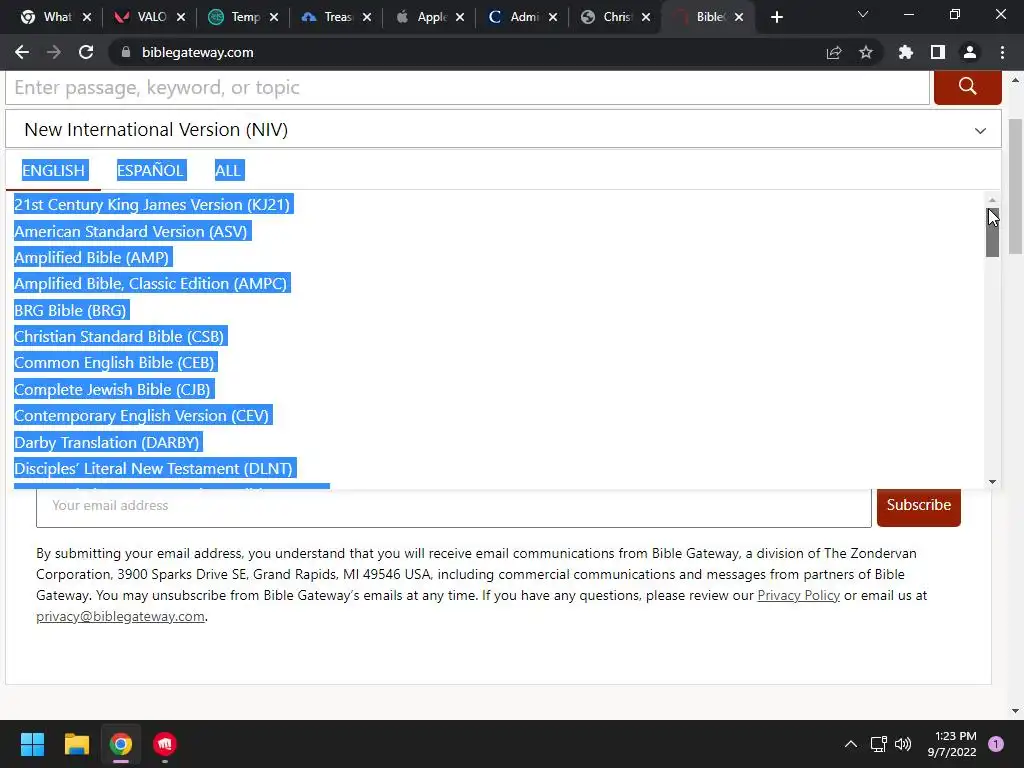
Task: Switch to the ENGLISH versions tab
Action: (54, 170)
